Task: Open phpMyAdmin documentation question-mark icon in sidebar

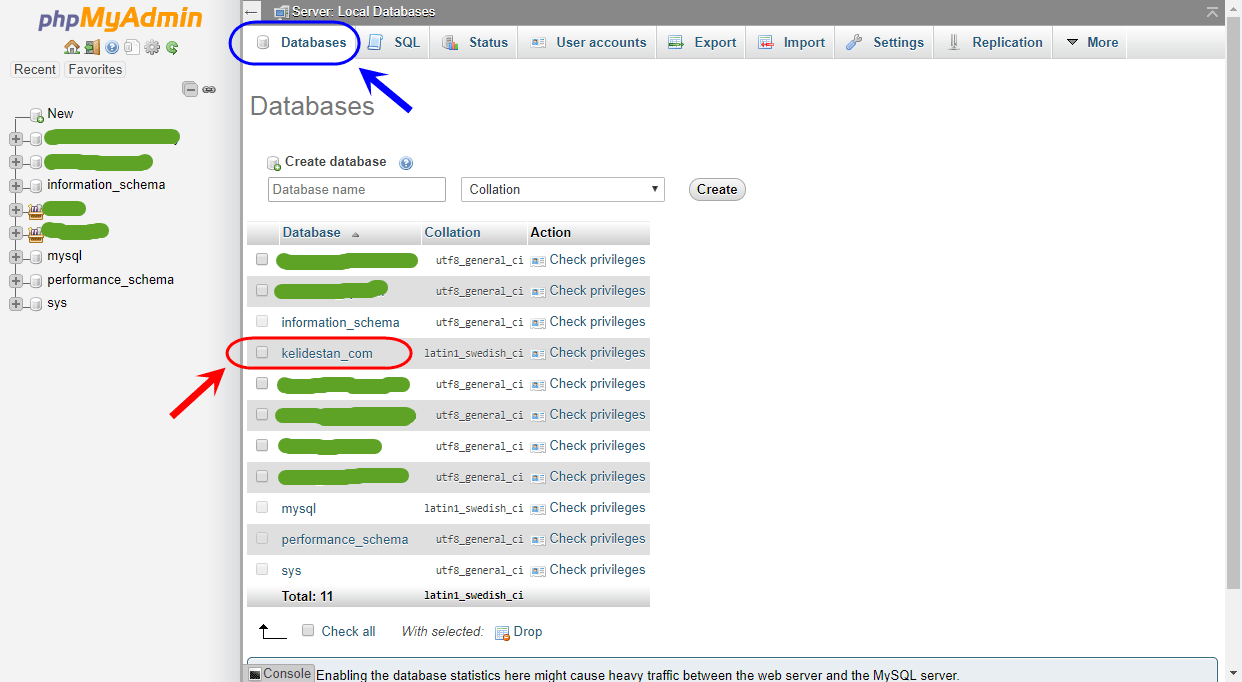Action: (112, 47)
